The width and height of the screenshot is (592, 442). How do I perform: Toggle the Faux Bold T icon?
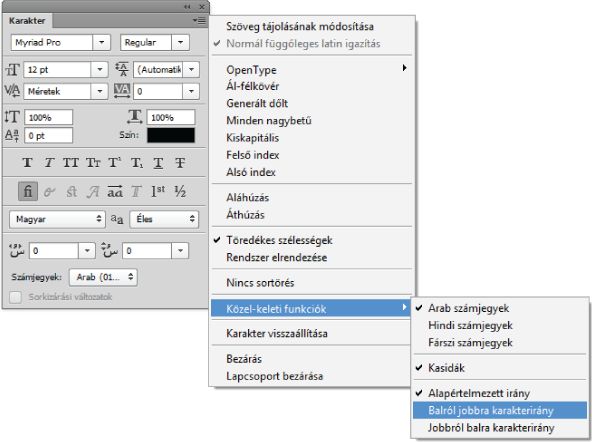(x=27, y=163)
